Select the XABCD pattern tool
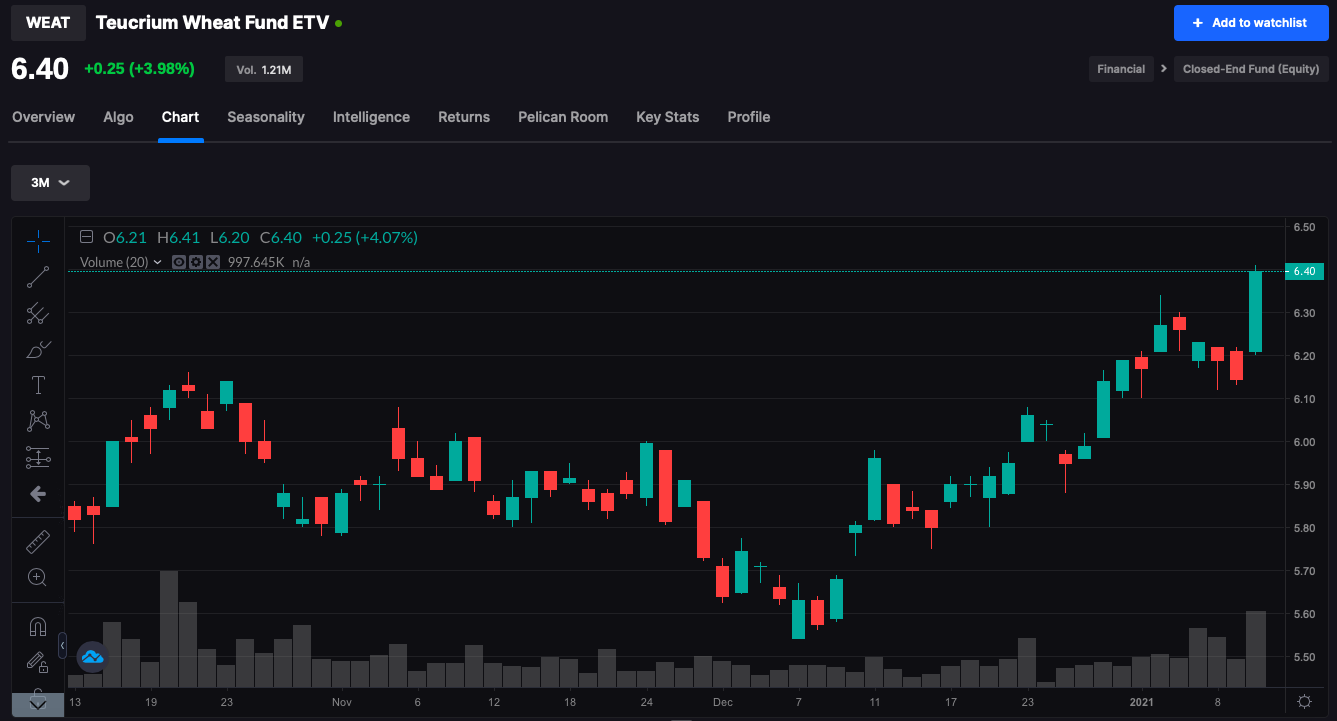Image resolution: width=1337 pixels, height=721 pixels. point(38,421)
